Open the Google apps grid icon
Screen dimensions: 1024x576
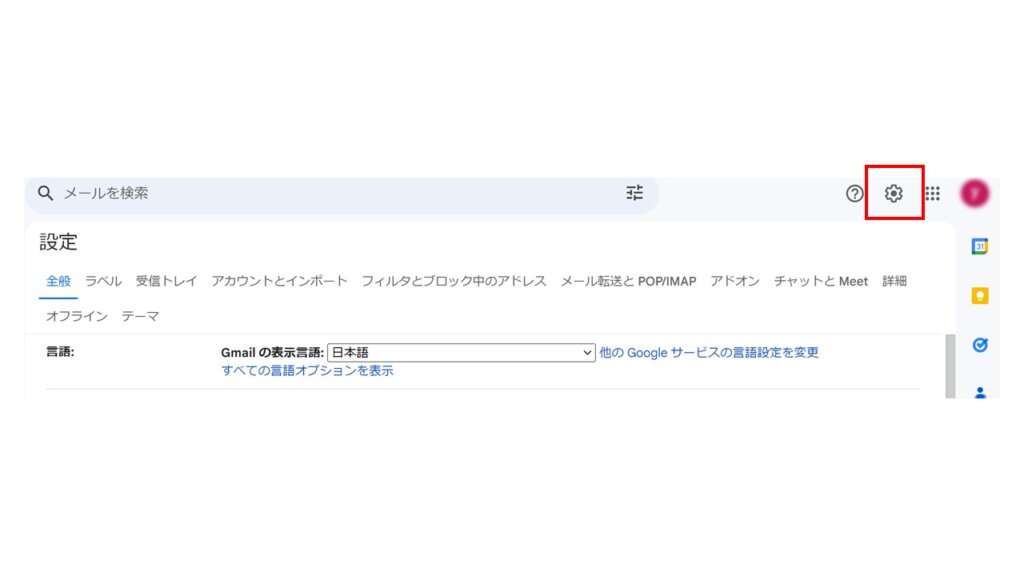tap(933, 193)
